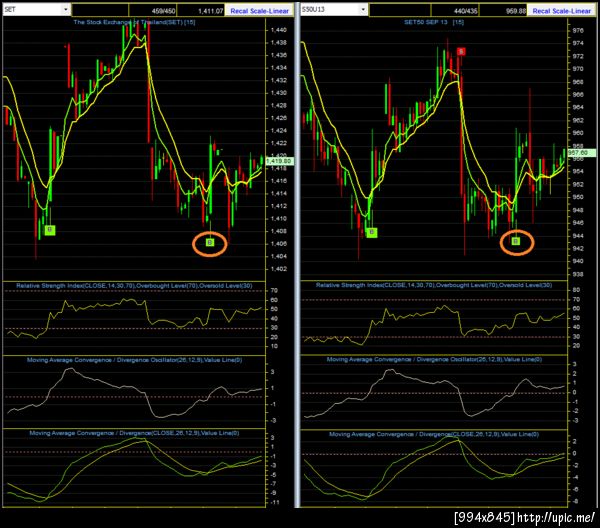
Task: Click the 976 price axis label on SET50 chart
Action: click(578, 31)
